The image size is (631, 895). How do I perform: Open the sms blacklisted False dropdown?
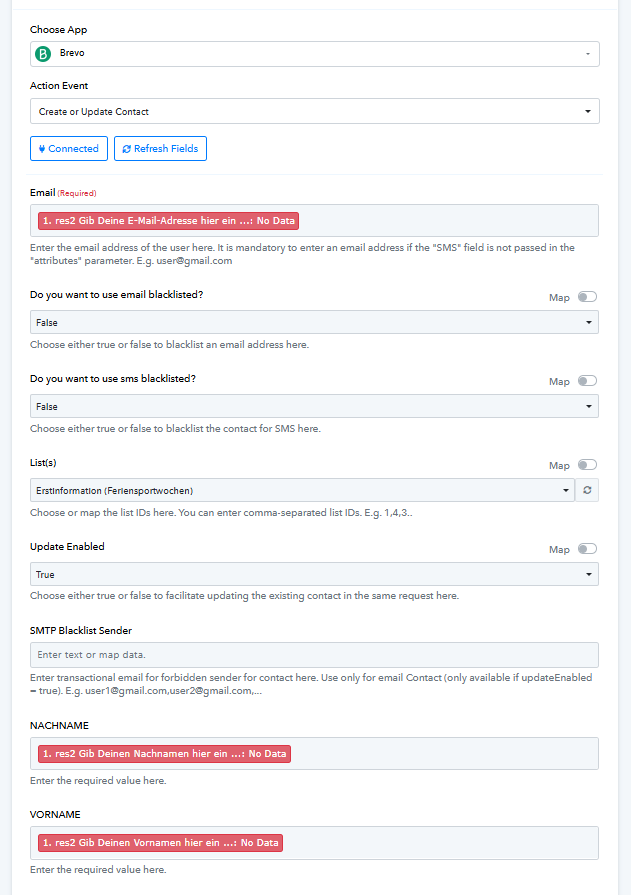(314, 406)
